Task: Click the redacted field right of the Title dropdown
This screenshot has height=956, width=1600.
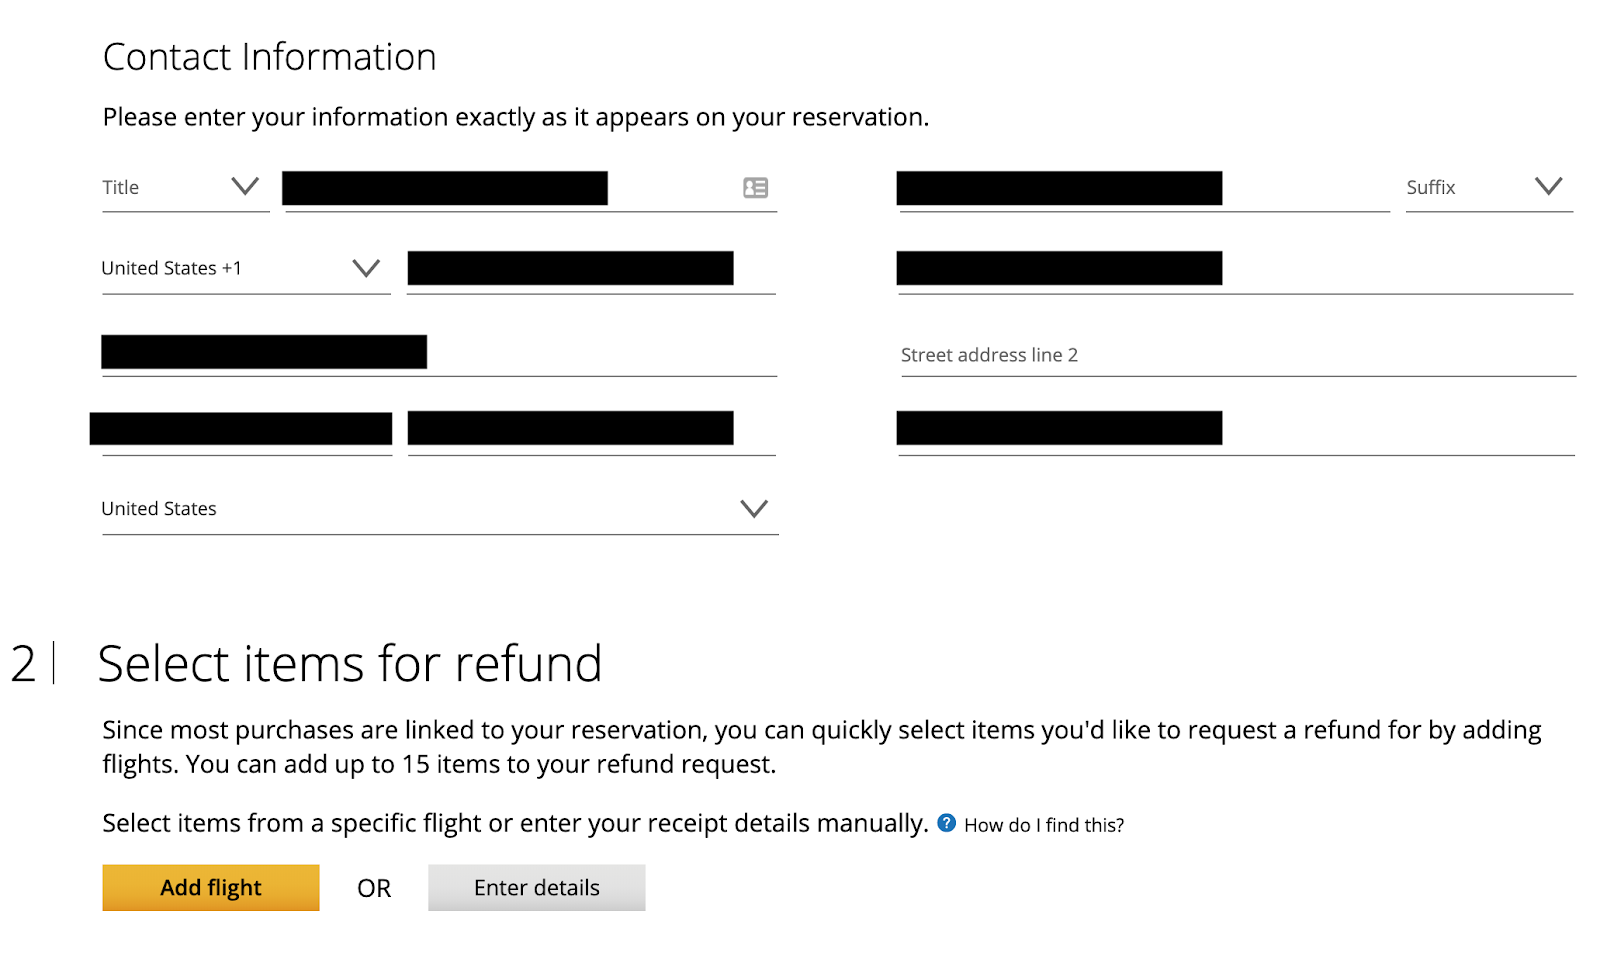Action: (x=445, y=188)
